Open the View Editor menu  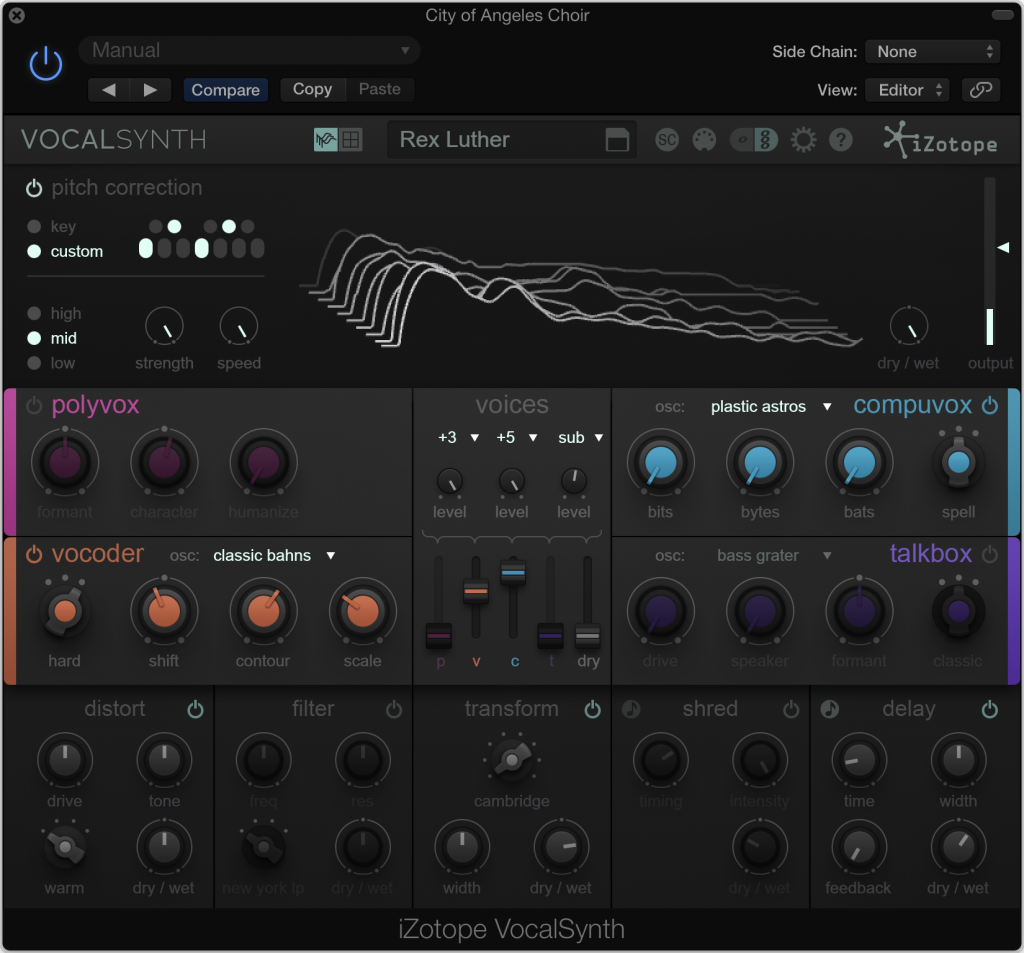coord(906,90)
